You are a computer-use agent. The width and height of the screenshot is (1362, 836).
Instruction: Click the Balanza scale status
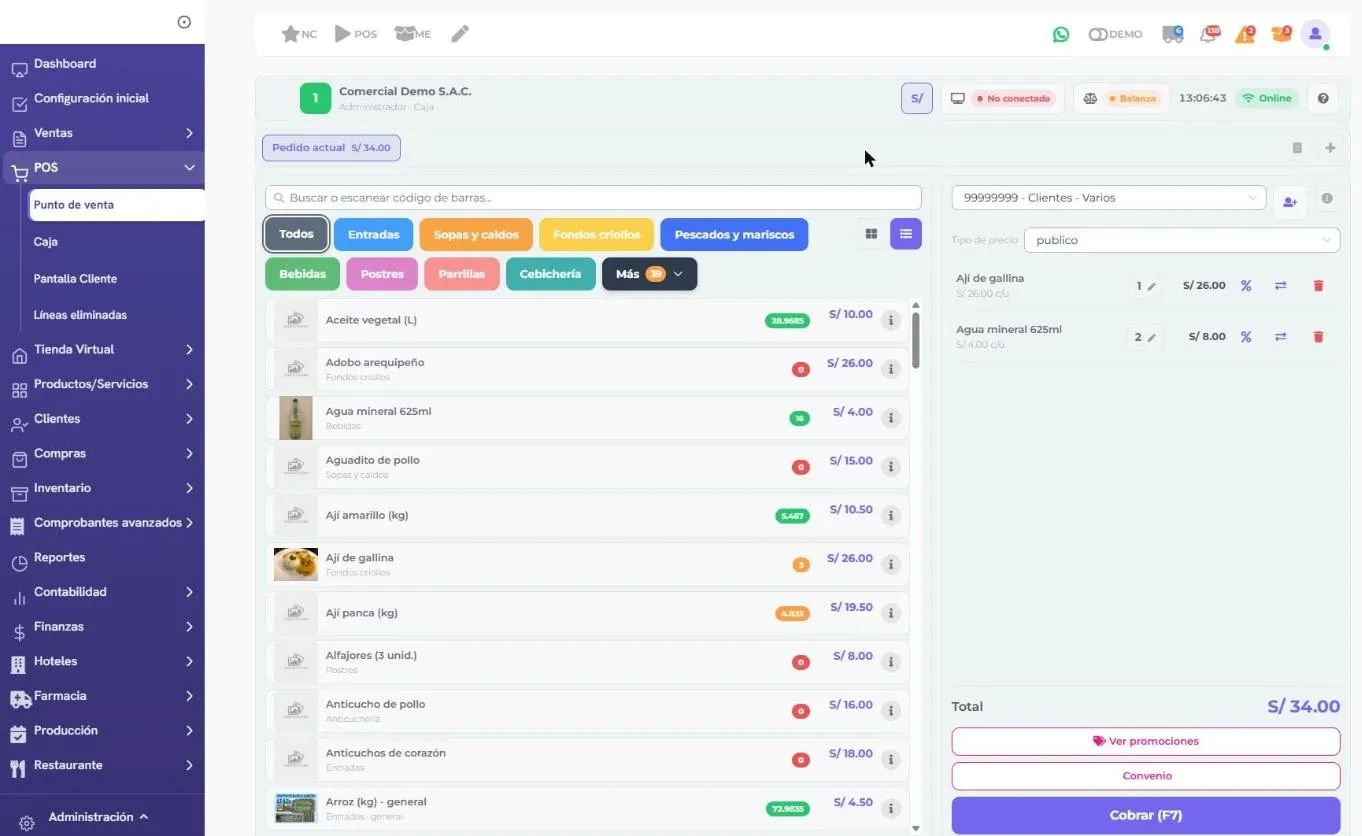pyautogui.click(x=1120, y=98)
